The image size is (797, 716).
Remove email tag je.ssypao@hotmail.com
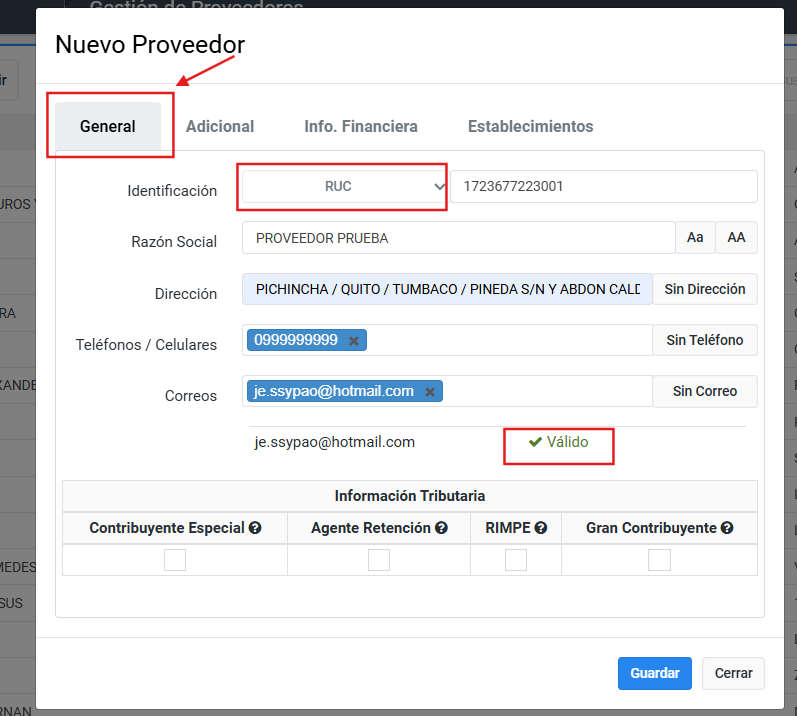[430, 392]
